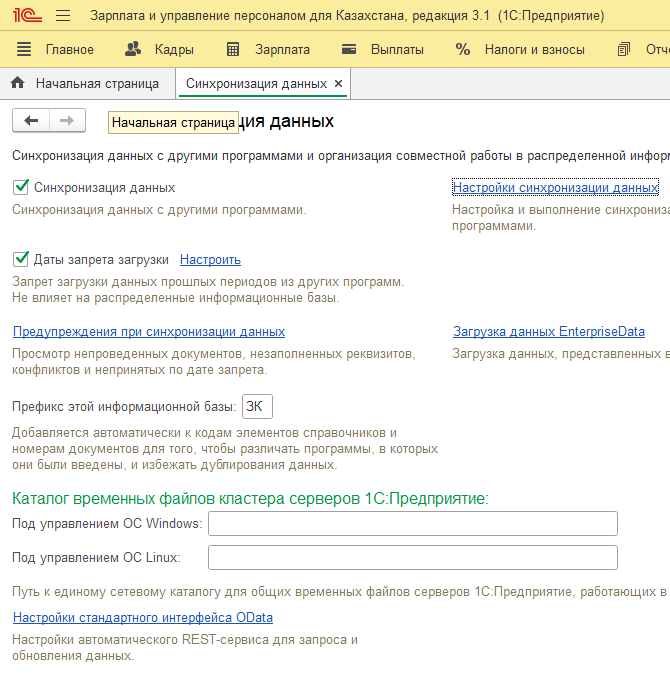
Task: Open Настройки стандартного интерфейса OData link
Action: coord(143,618)
